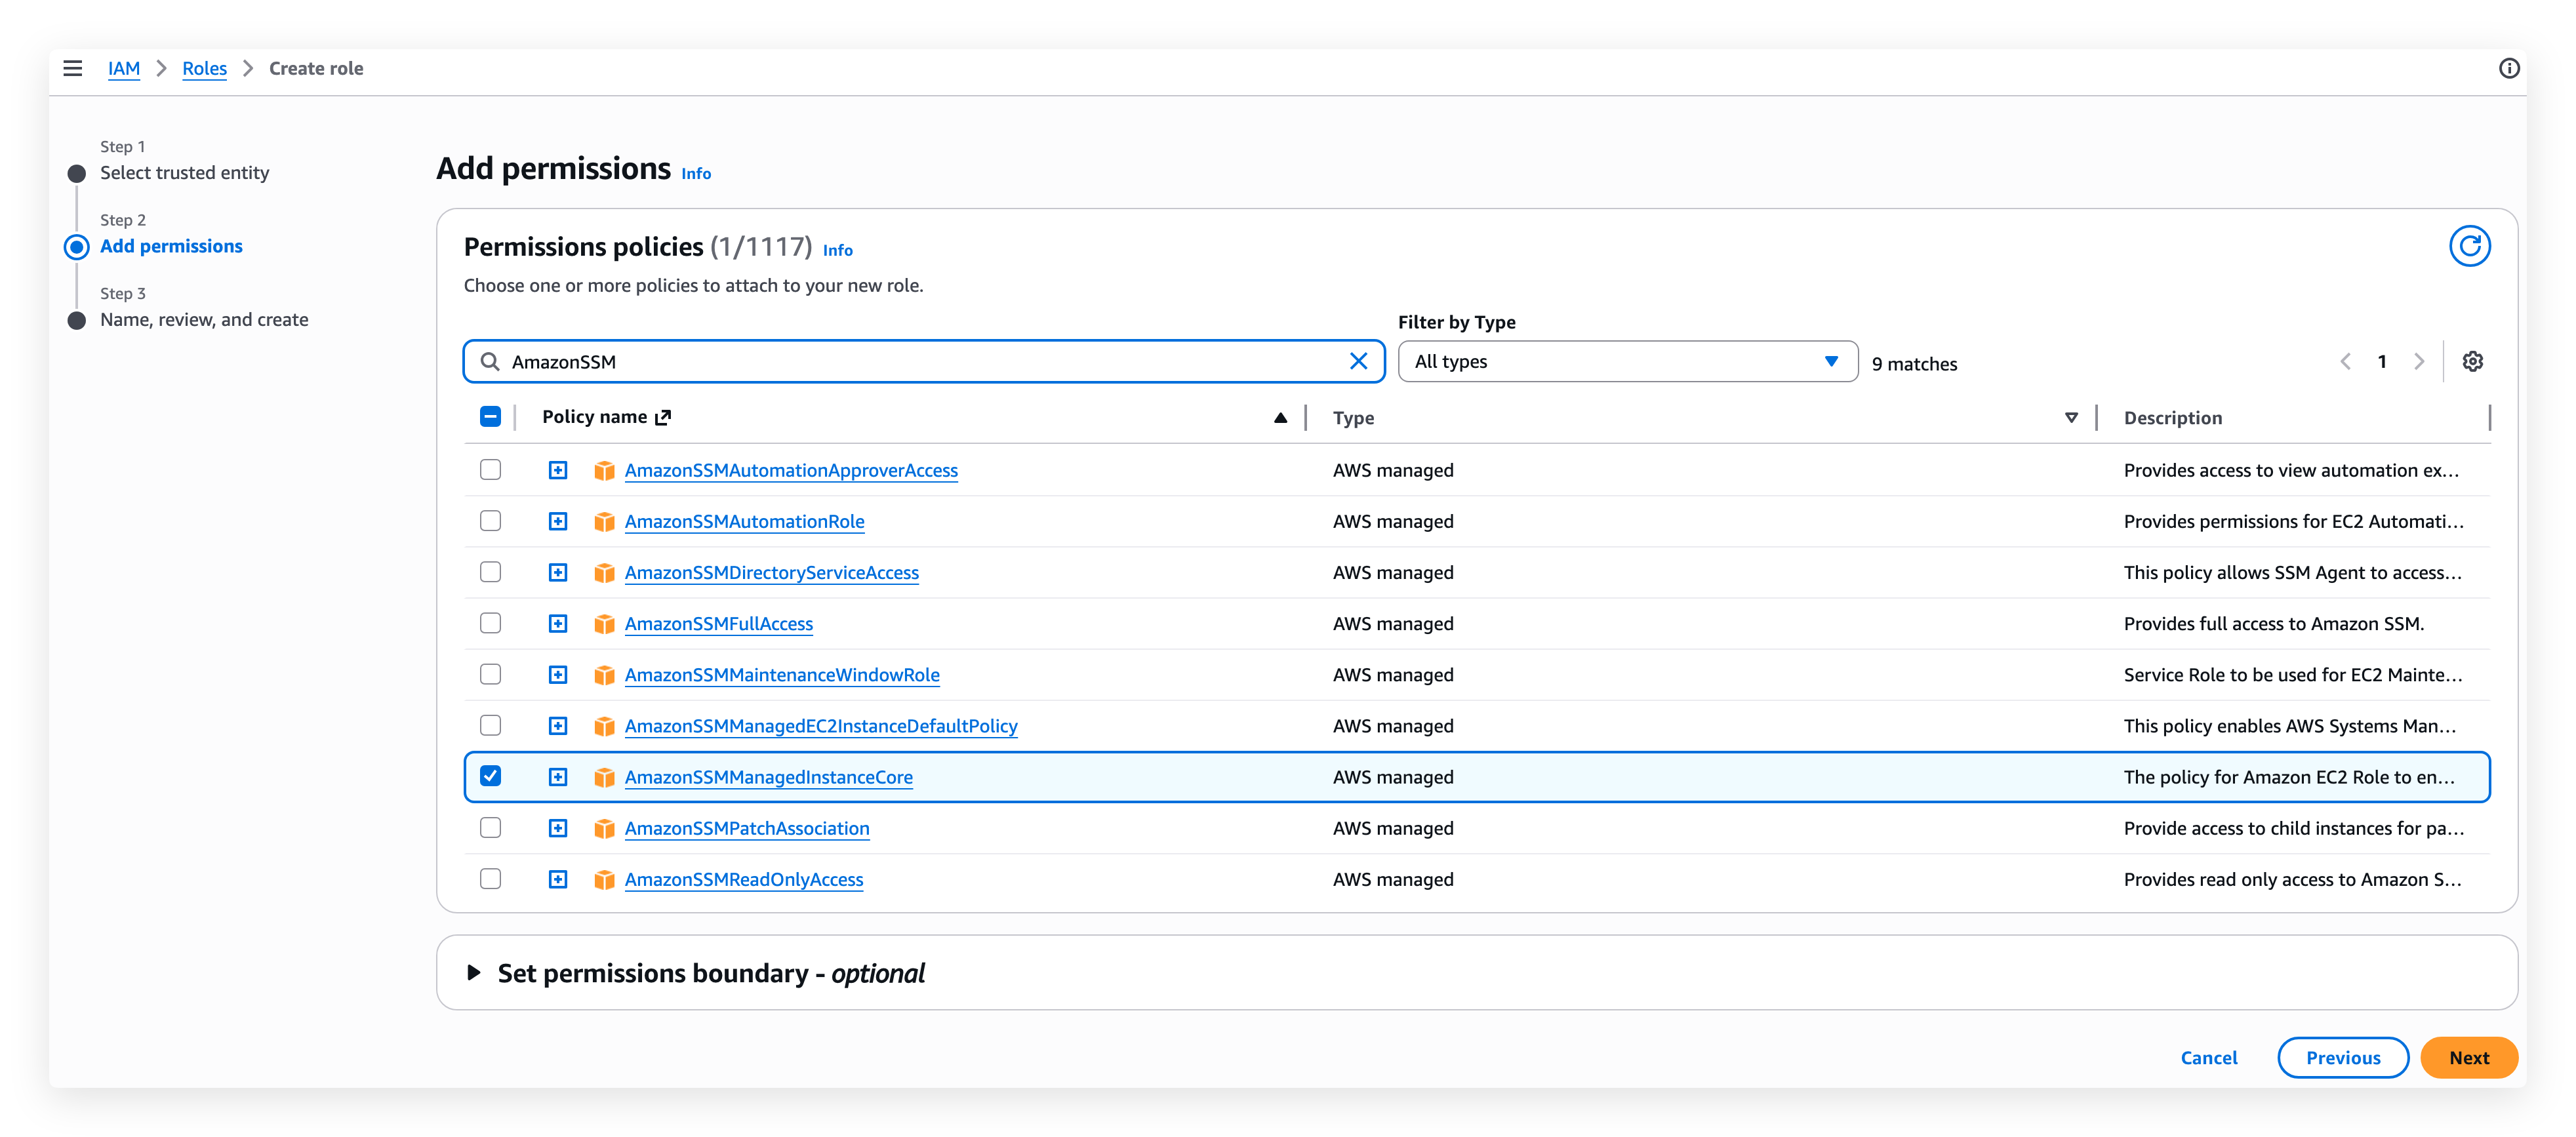
Task: Clear the AmazonSSM search with the X icon
Action: click(1359, 361)
